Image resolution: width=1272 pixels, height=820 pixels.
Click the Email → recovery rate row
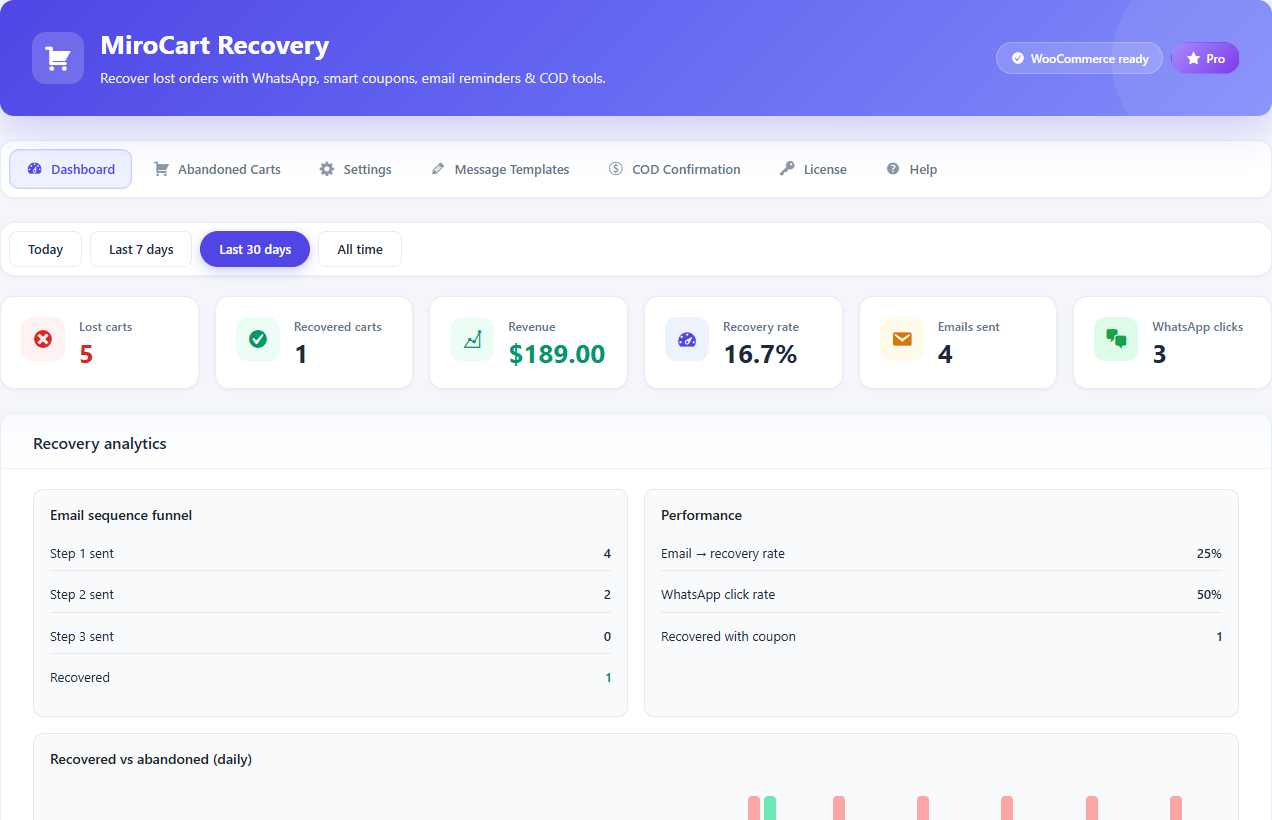click(941, 553)
